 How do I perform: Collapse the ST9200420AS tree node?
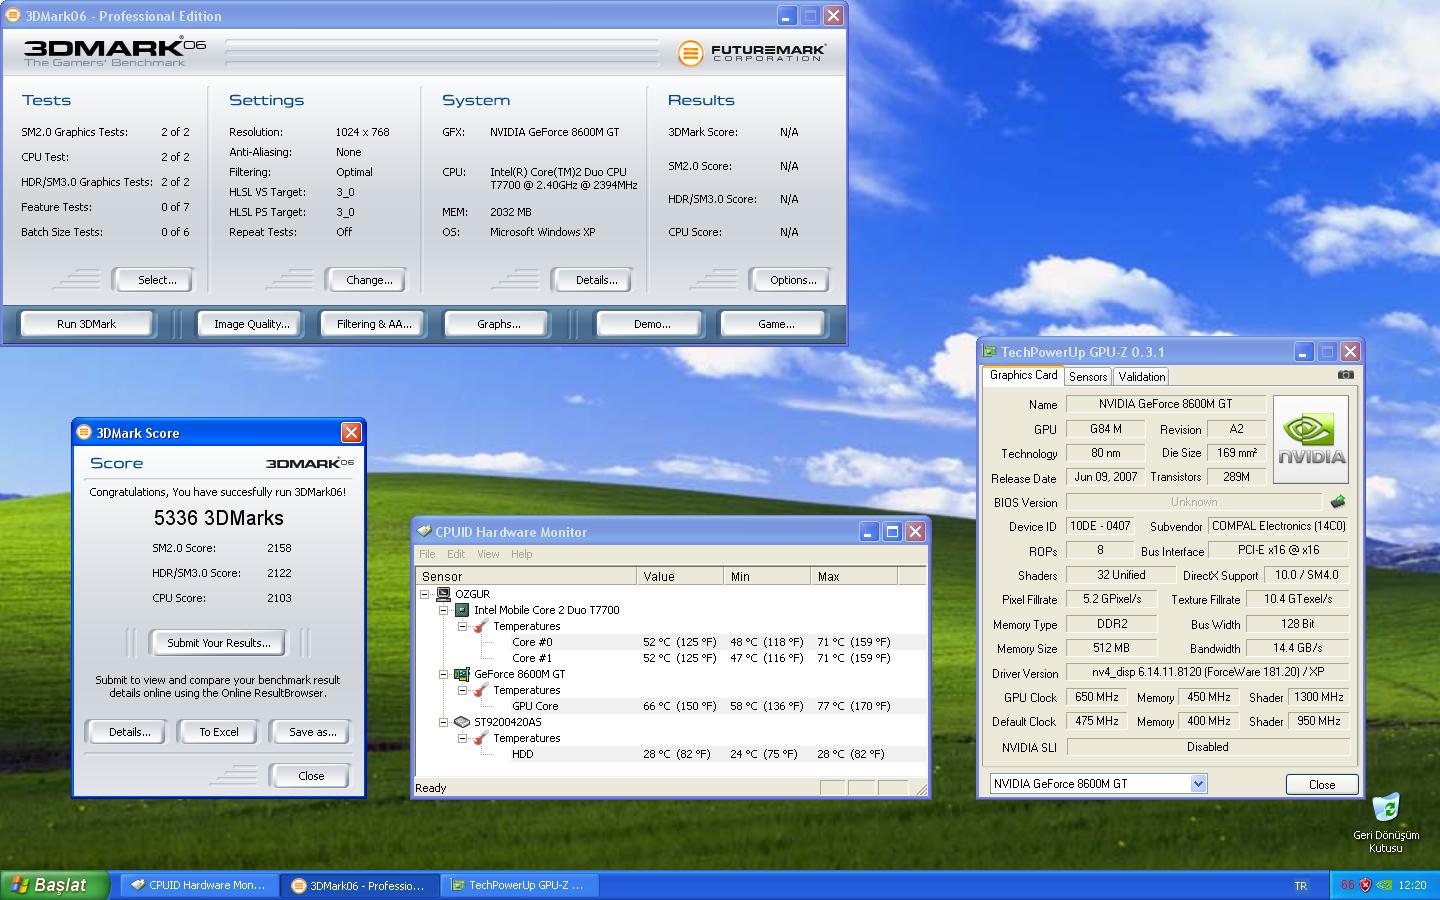coord(443,722)
